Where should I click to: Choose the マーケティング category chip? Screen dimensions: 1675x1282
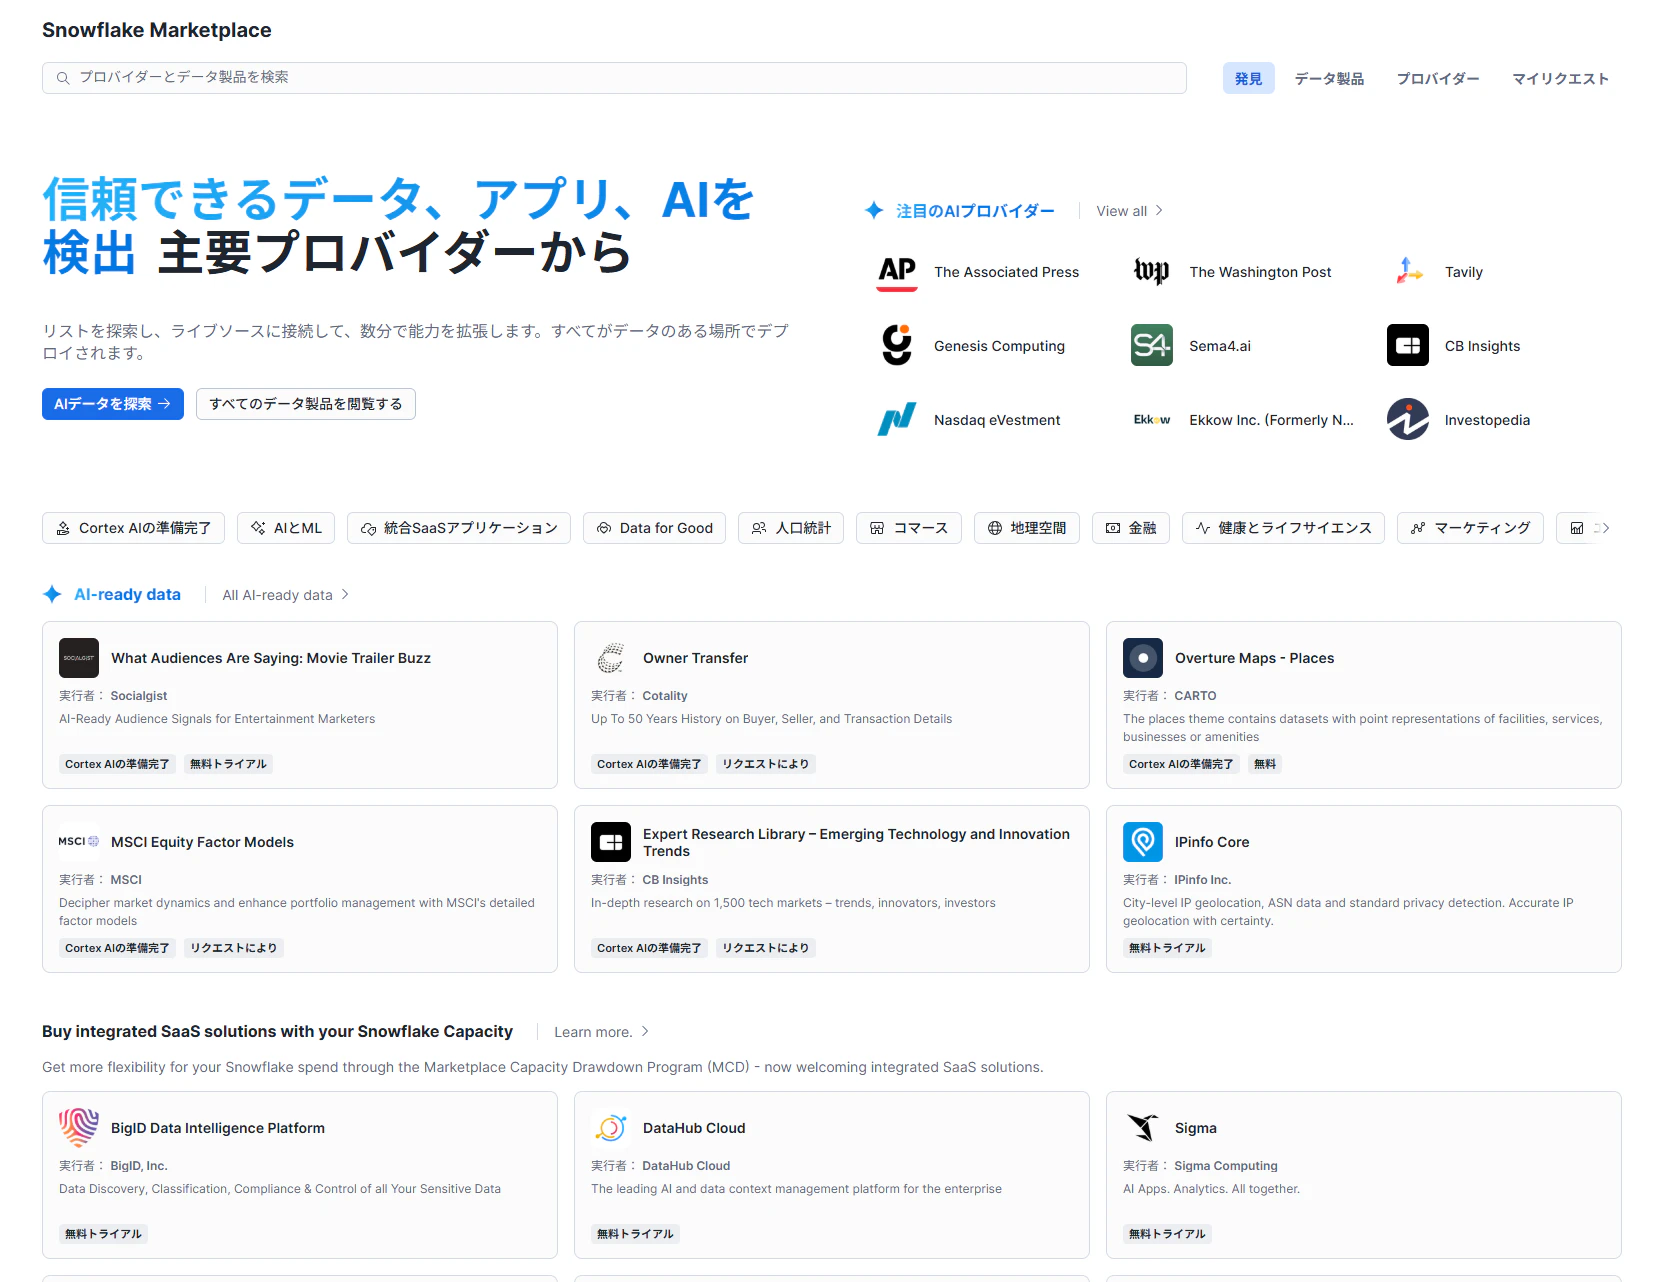point(1470,528)
